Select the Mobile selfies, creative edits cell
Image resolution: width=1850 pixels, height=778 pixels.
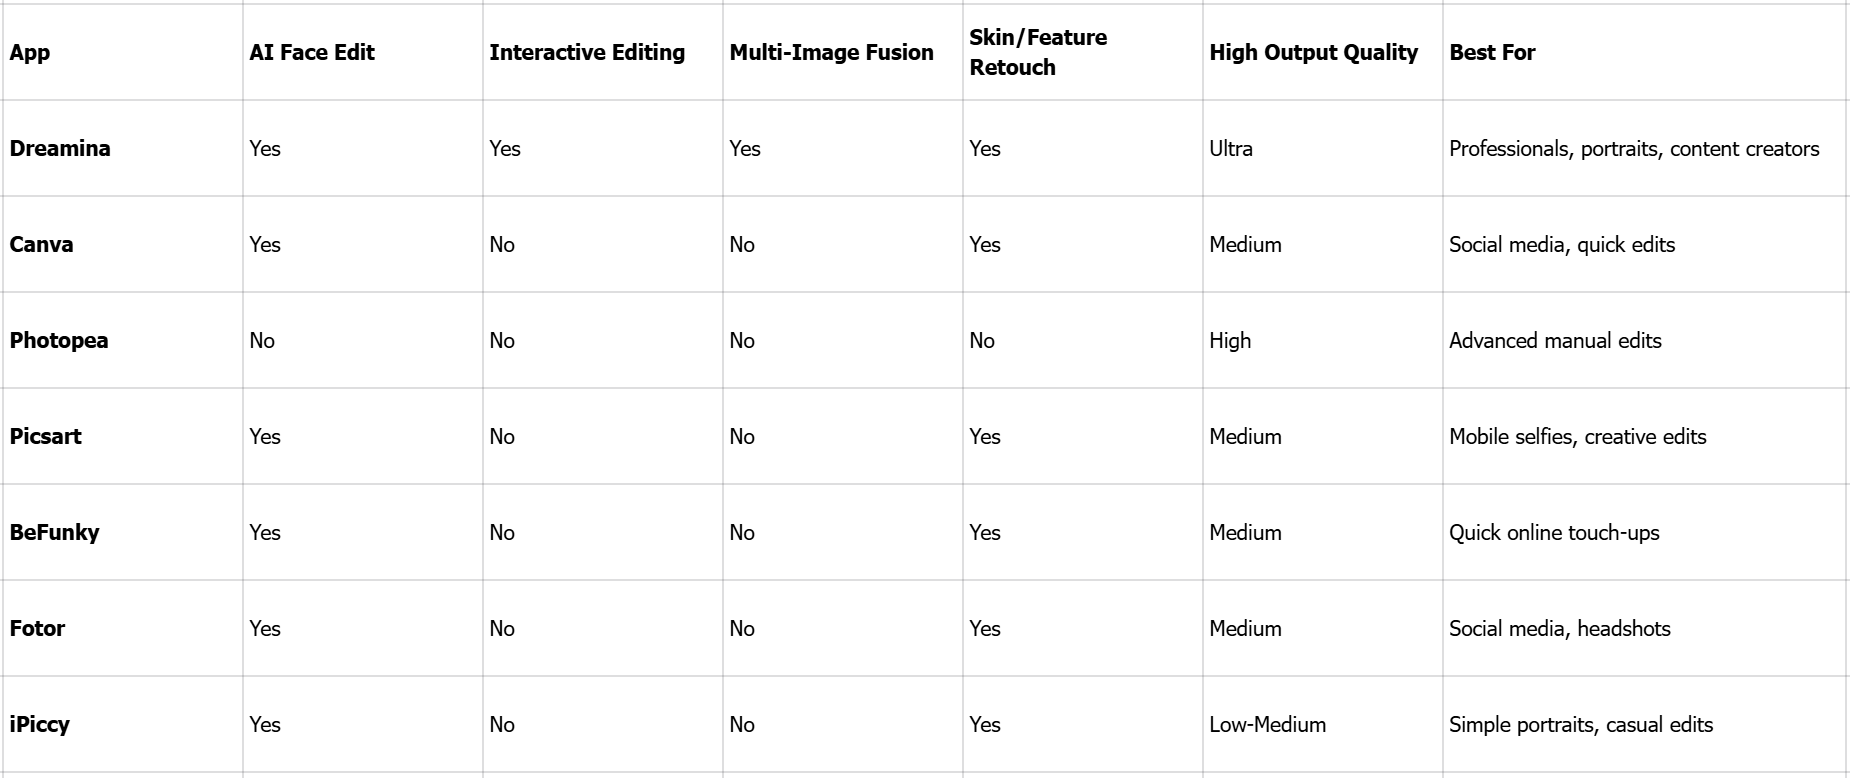(x=1577, y=437)
